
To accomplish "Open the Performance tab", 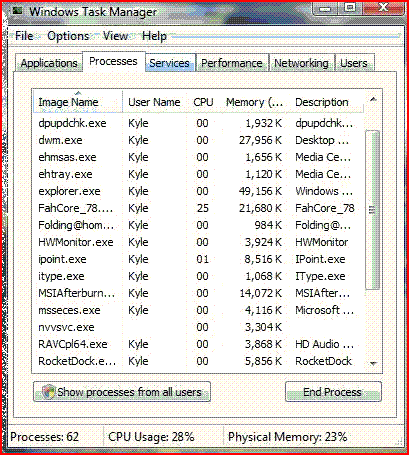I will [x=232, y=63].
